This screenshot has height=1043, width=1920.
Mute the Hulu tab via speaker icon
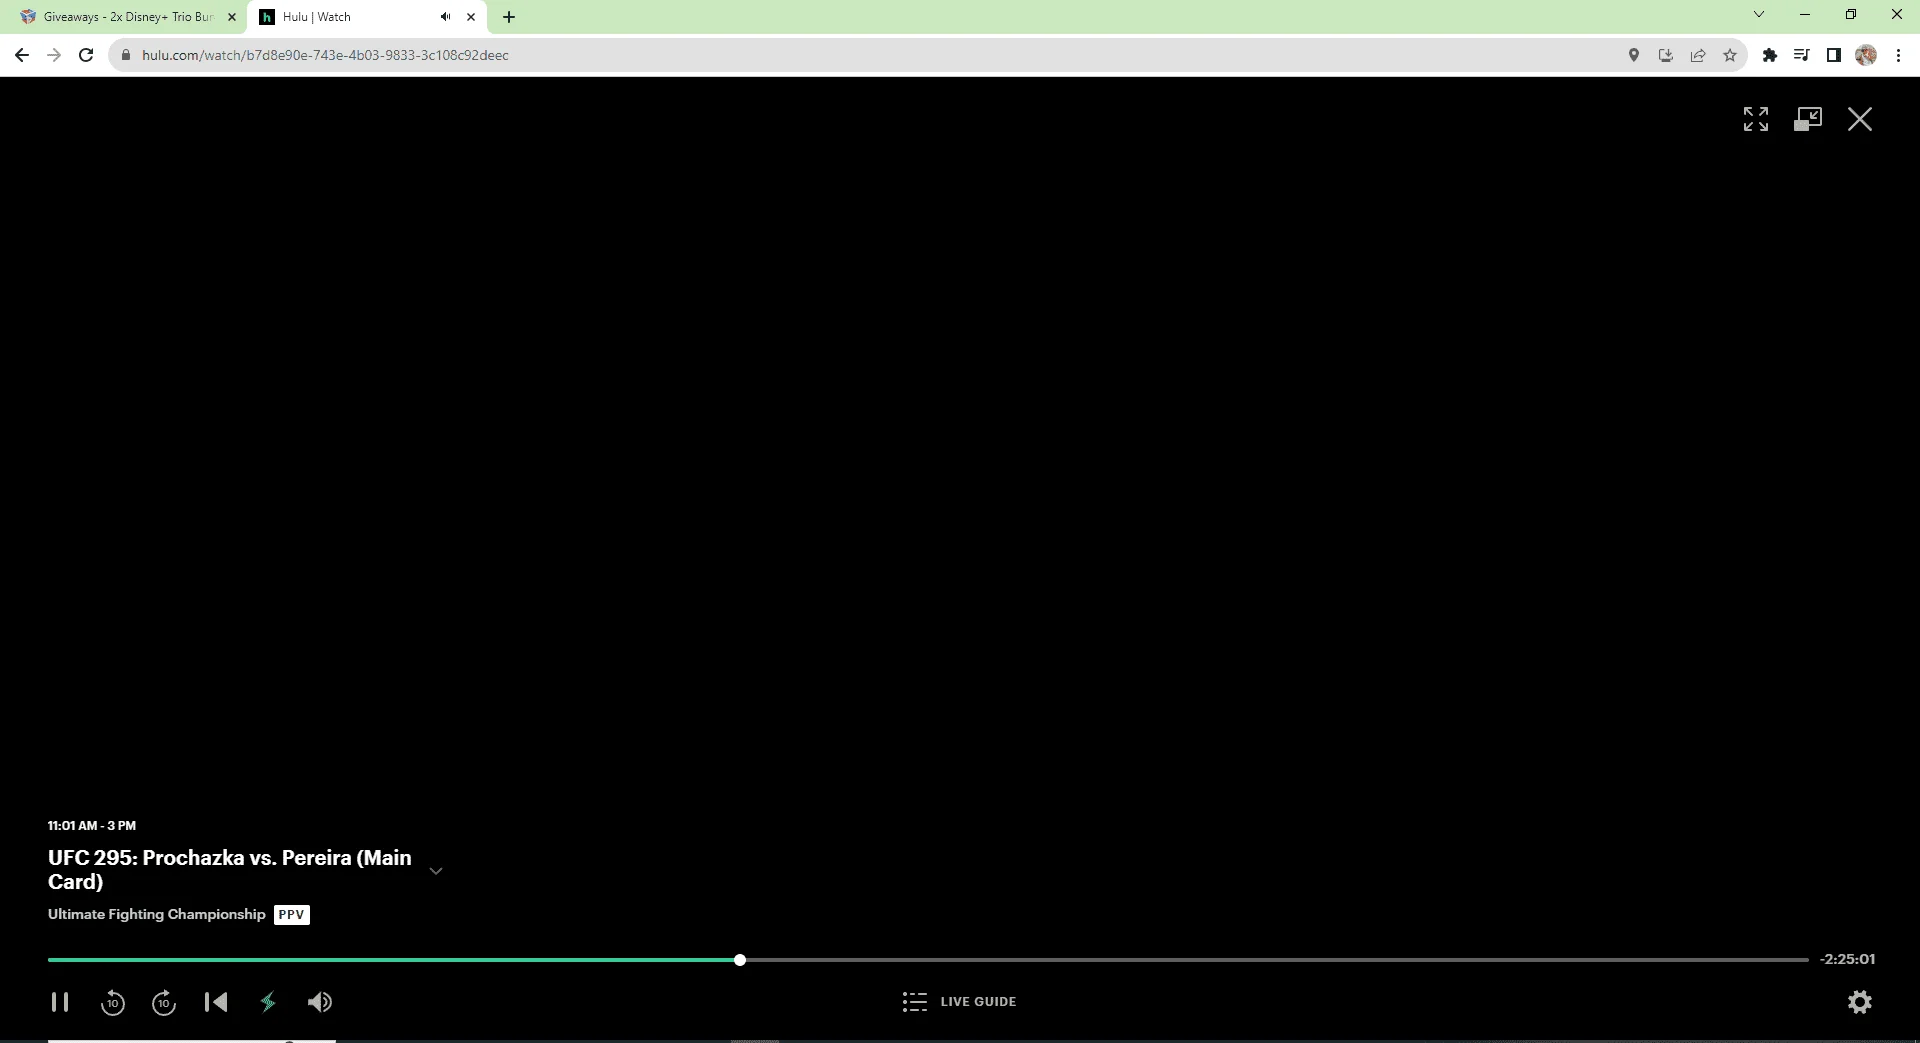coord(446,17)
